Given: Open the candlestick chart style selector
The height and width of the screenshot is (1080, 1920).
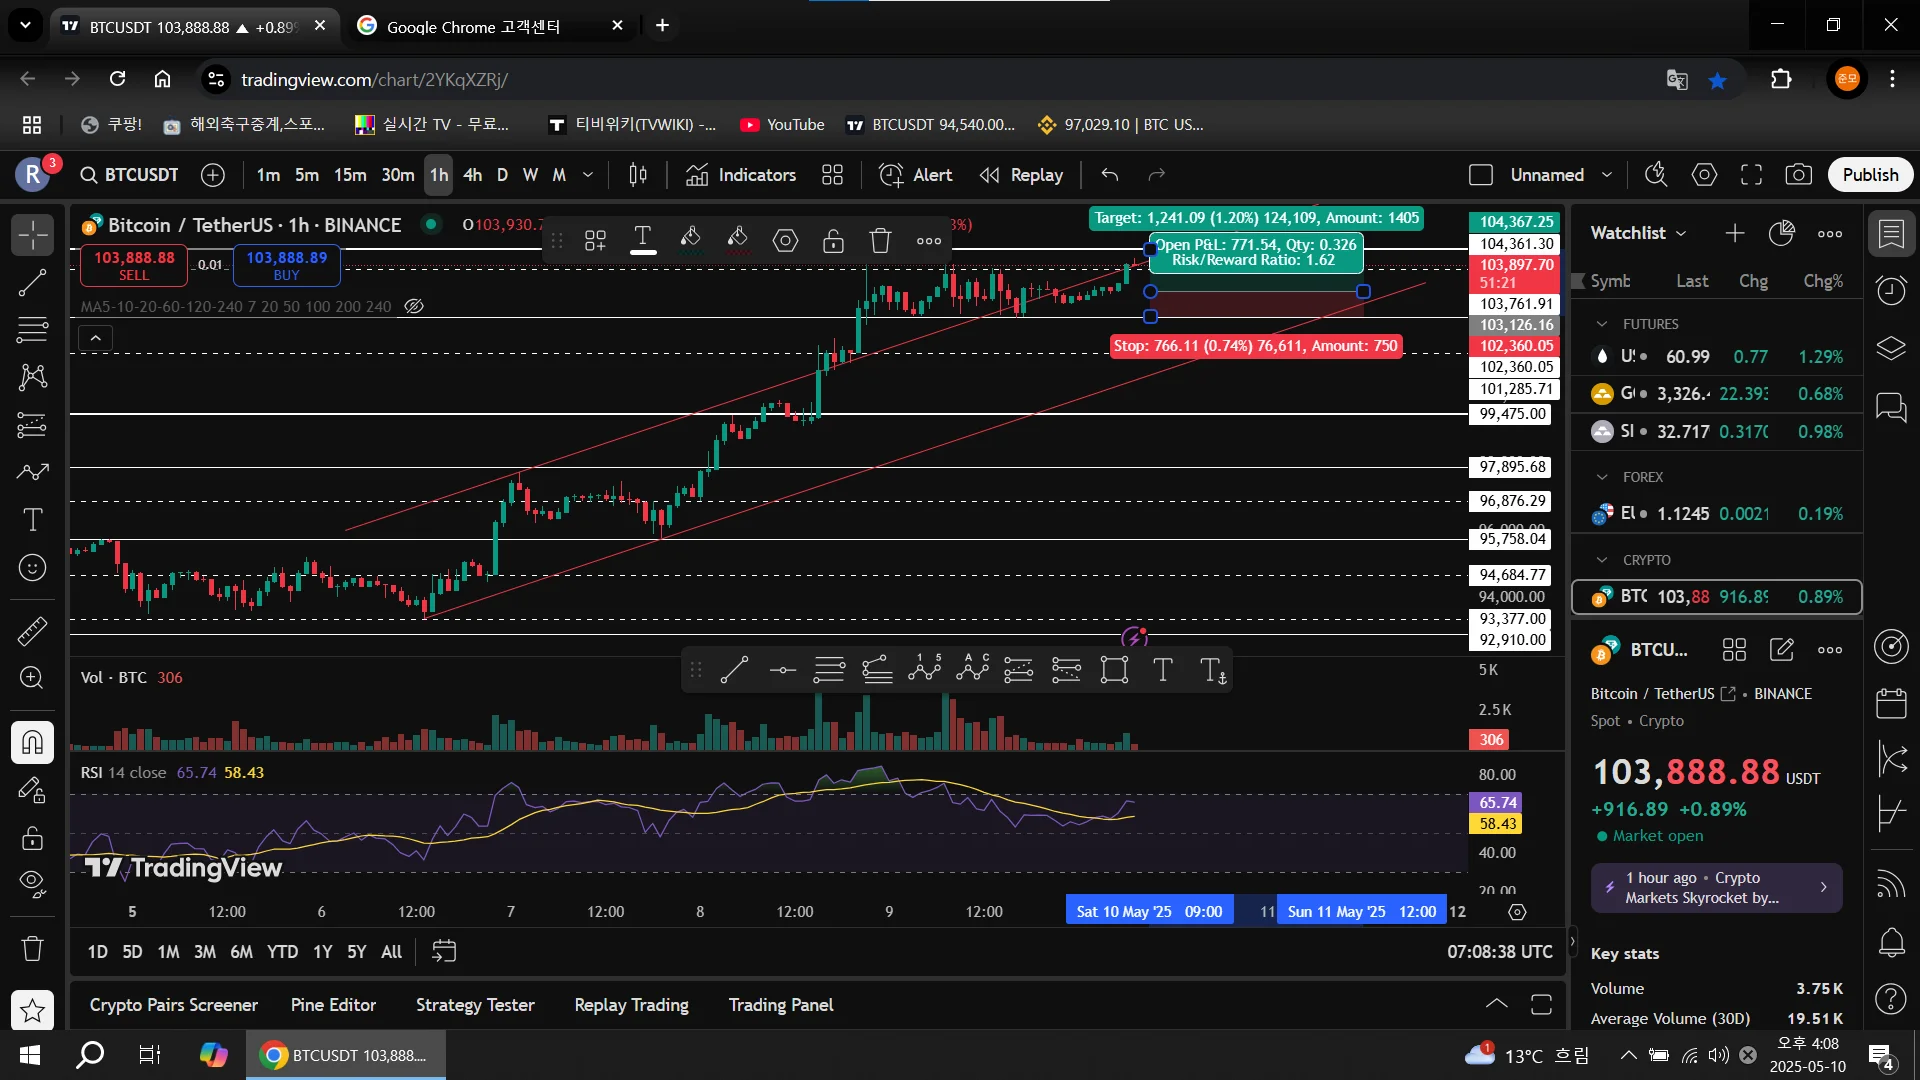Looking at the screenshot, I should tap(638, 175).
